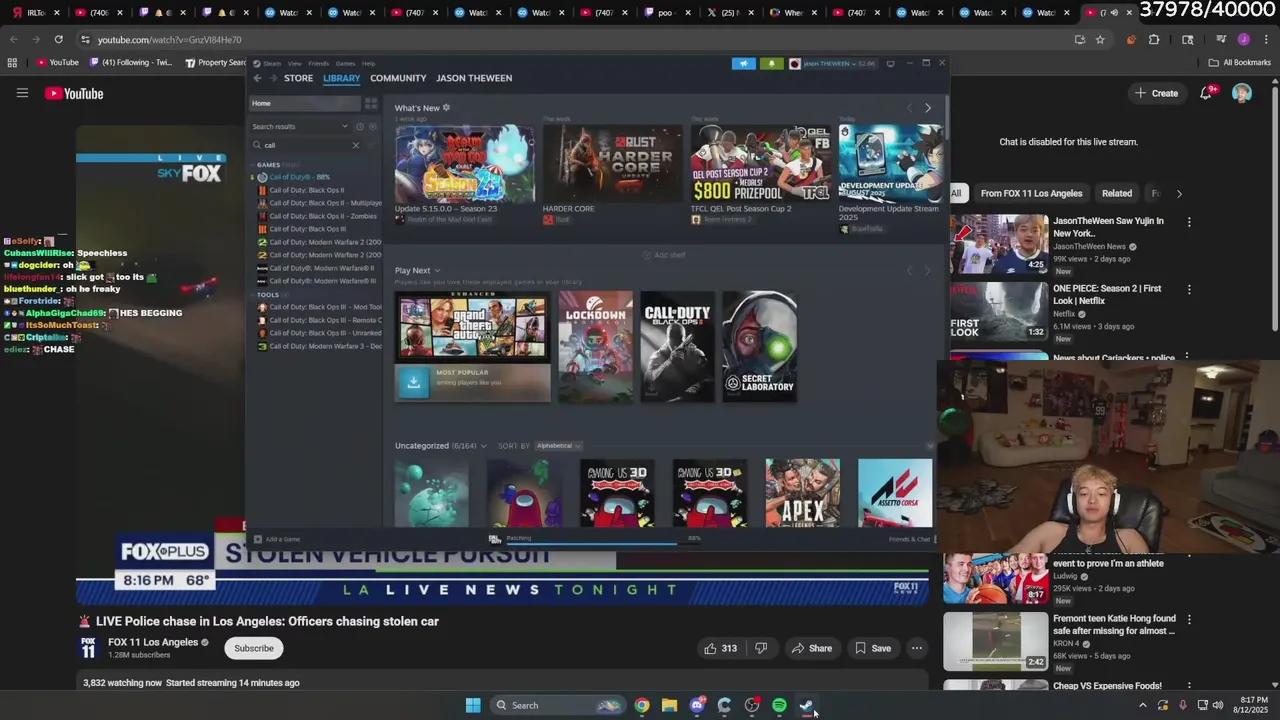1280x720 pixels.
Task: Open Steam 'Games' menu
Action: [345, 63]
